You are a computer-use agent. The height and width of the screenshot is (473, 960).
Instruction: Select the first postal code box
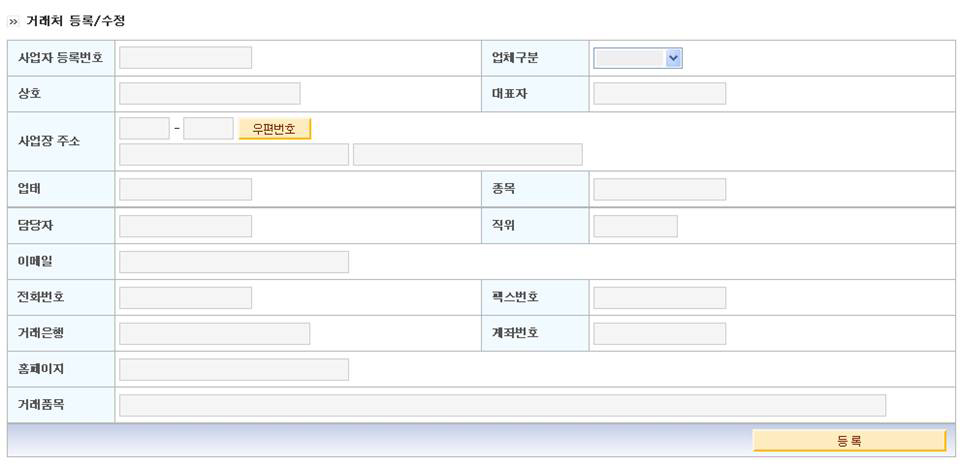point(144,129)
